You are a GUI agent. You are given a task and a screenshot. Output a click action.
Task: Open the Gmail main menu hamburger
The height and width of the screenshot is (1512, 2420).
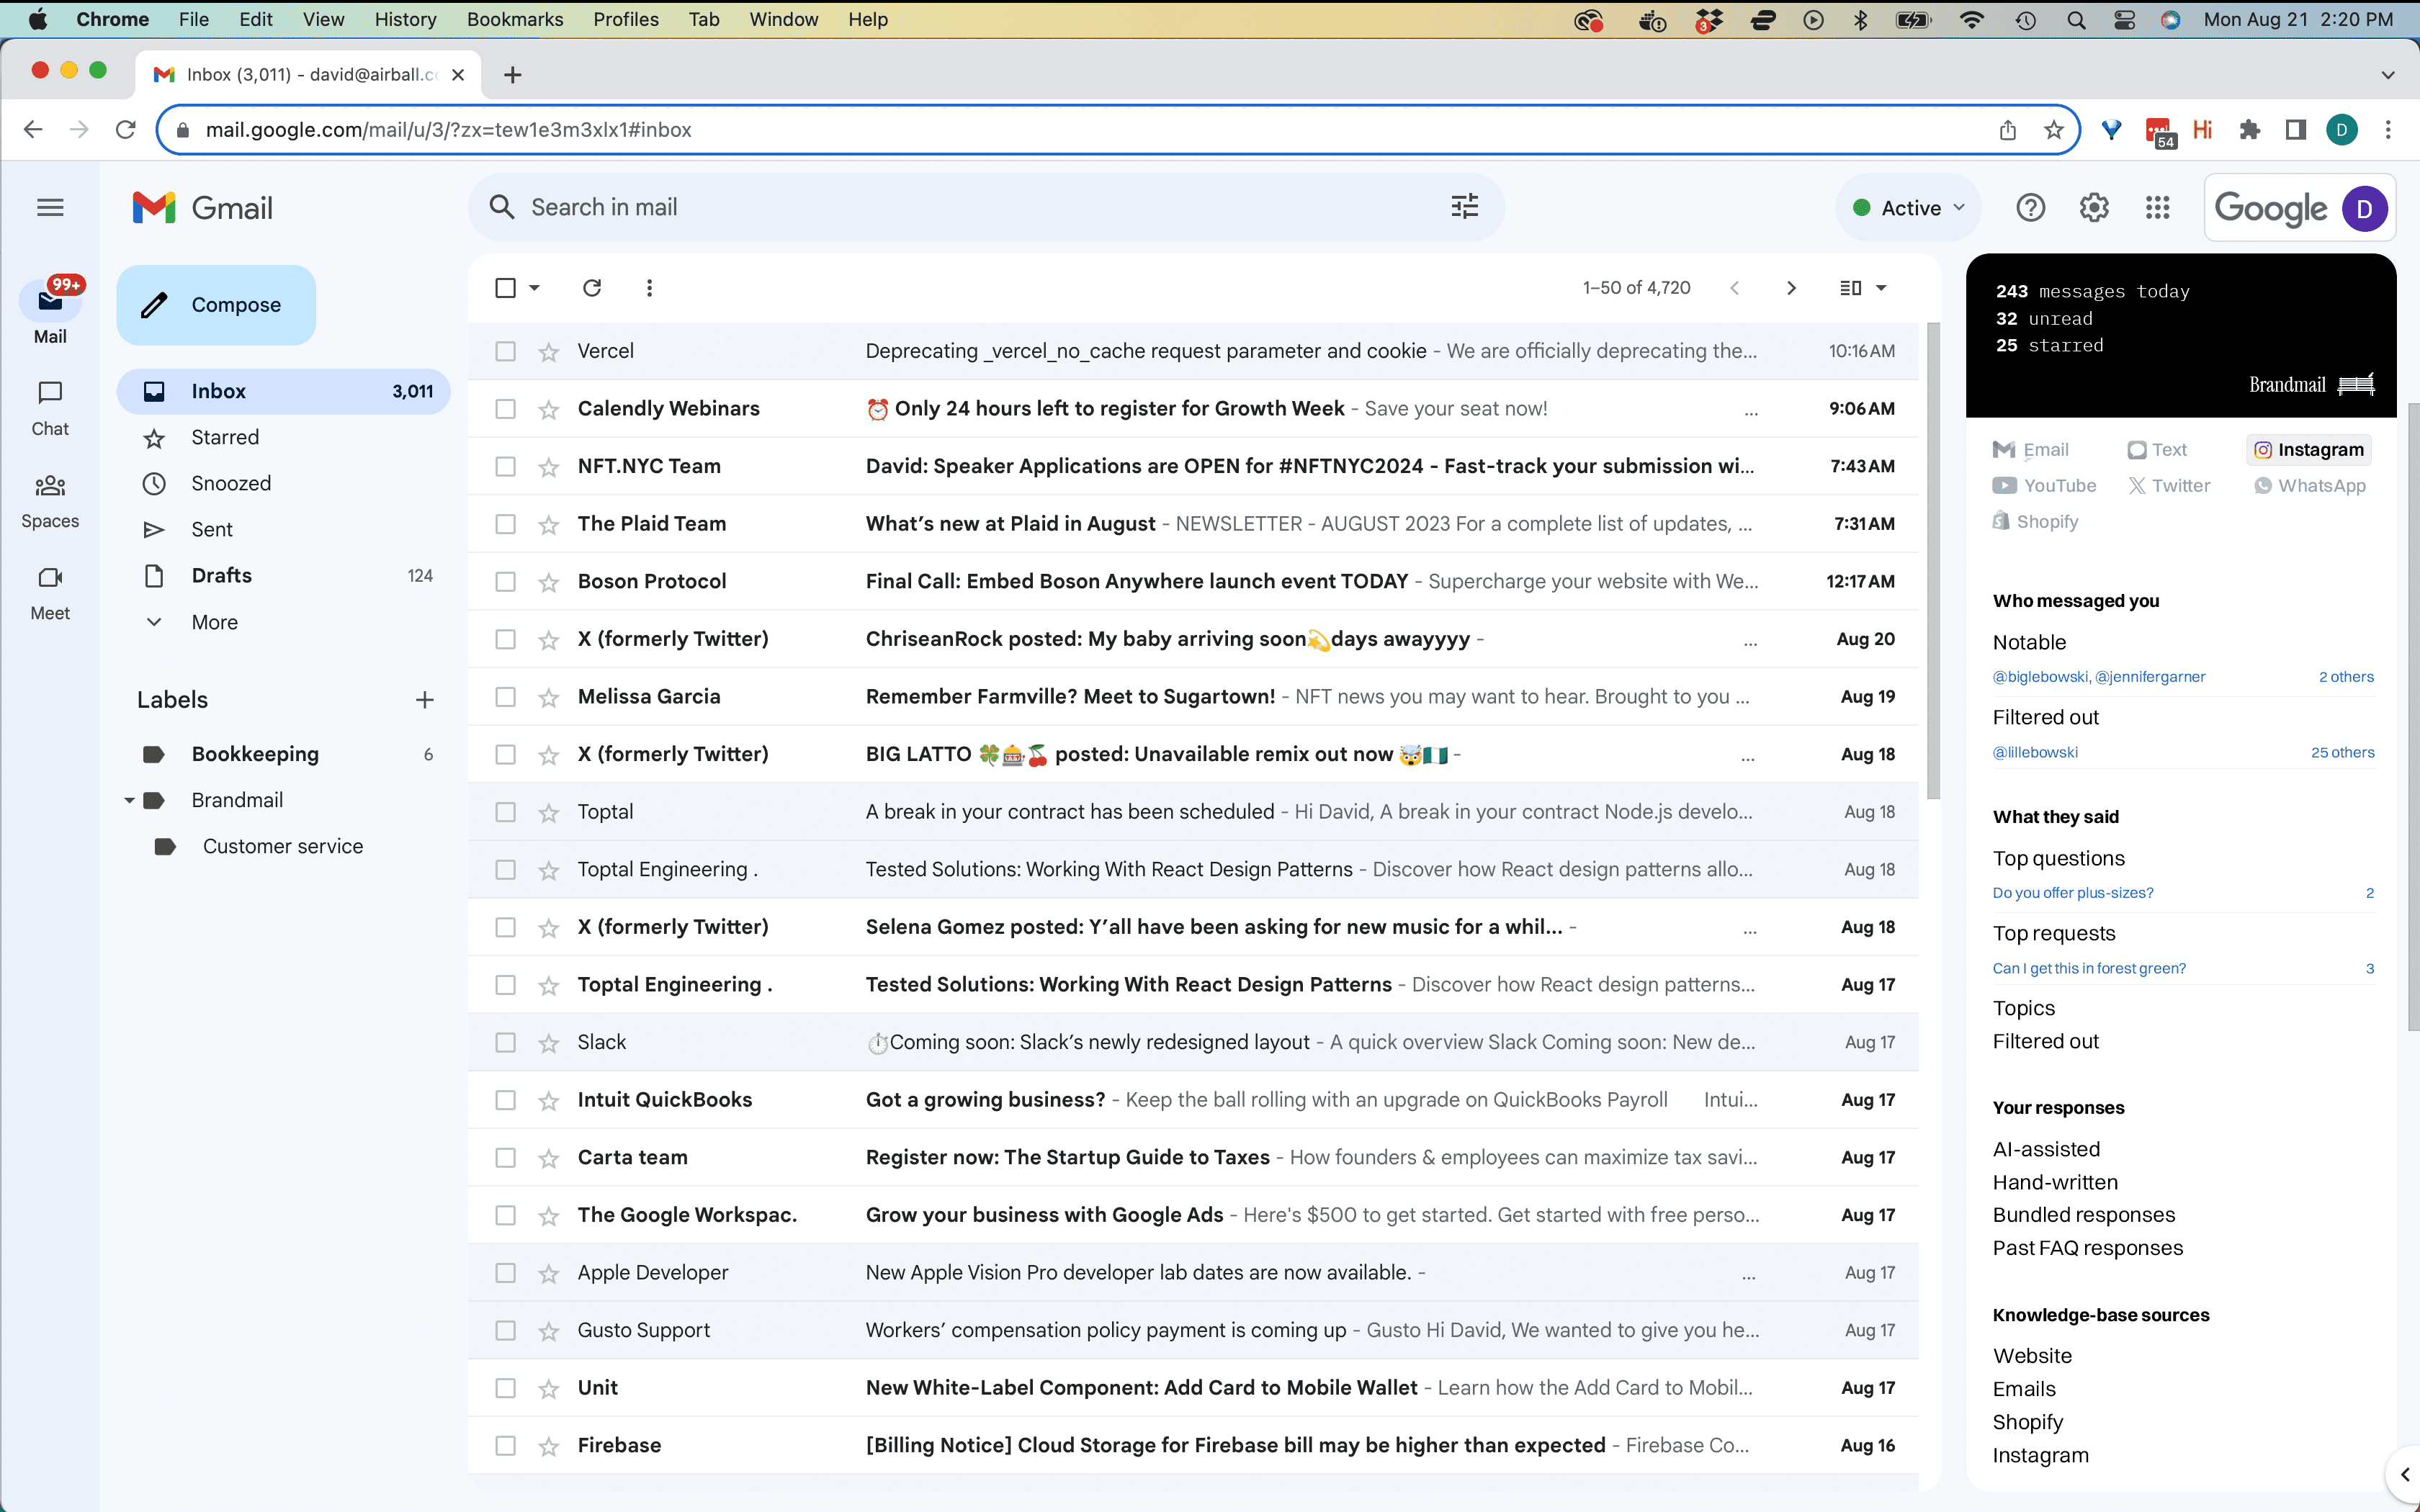(x=49, y=207)
